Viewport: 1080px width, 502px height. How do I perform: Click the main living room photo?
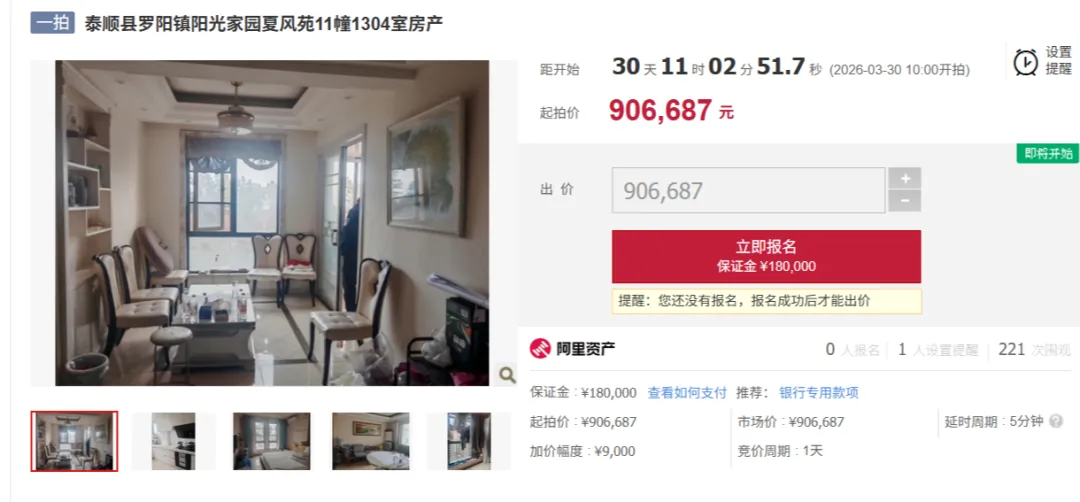273,223
